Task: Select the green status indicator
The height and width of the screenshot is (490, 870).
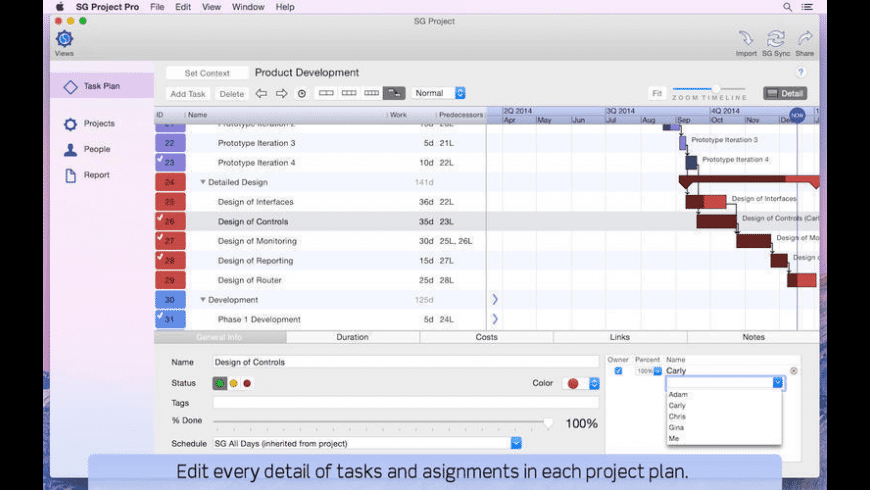Action: point(219,383)
